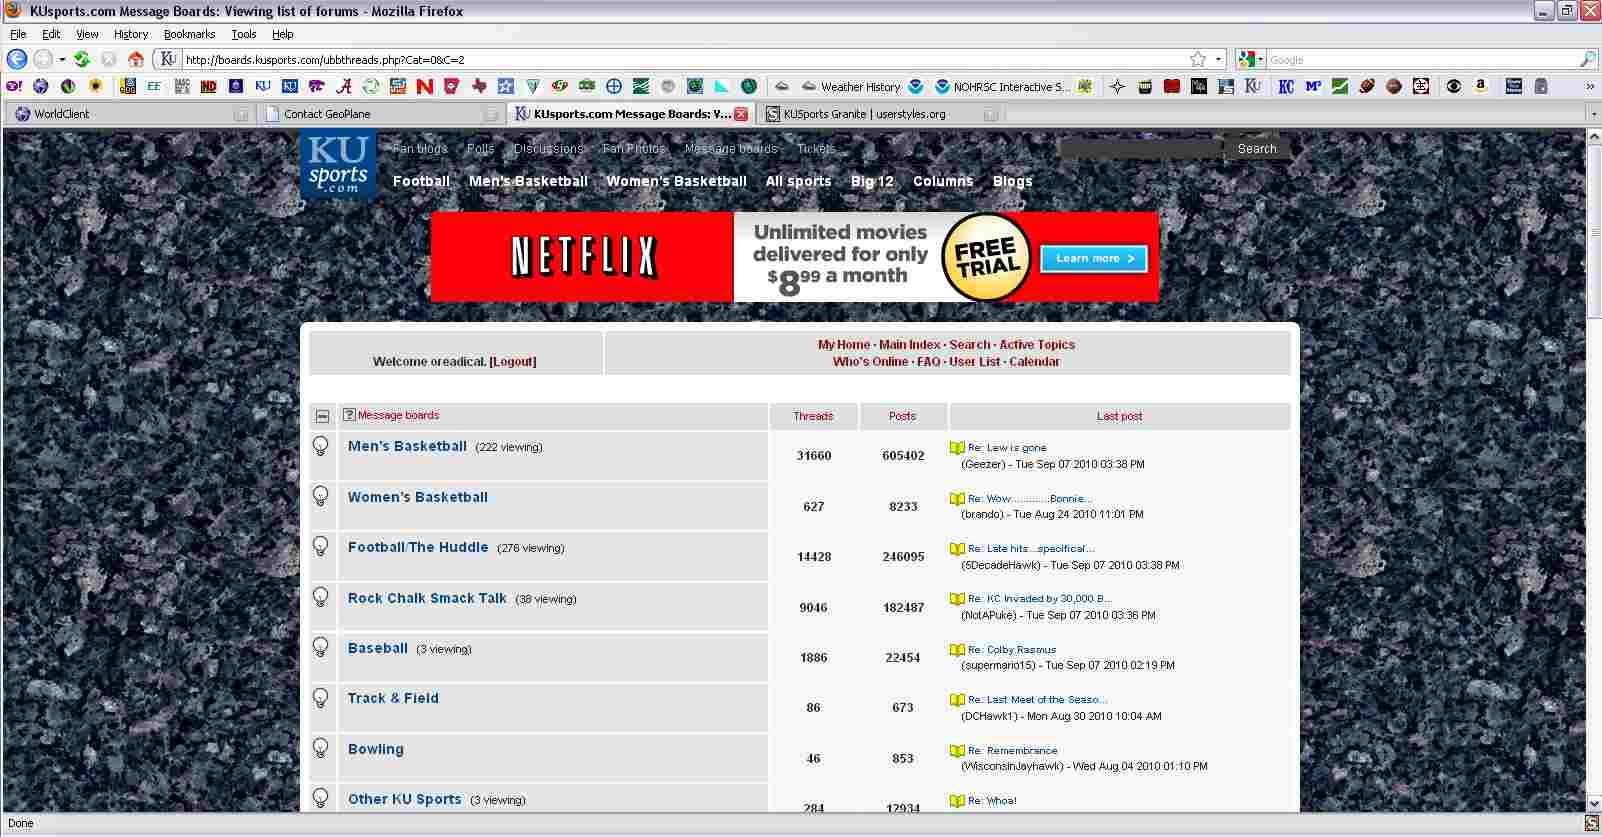Open the History menu

(x=131, y=34)
